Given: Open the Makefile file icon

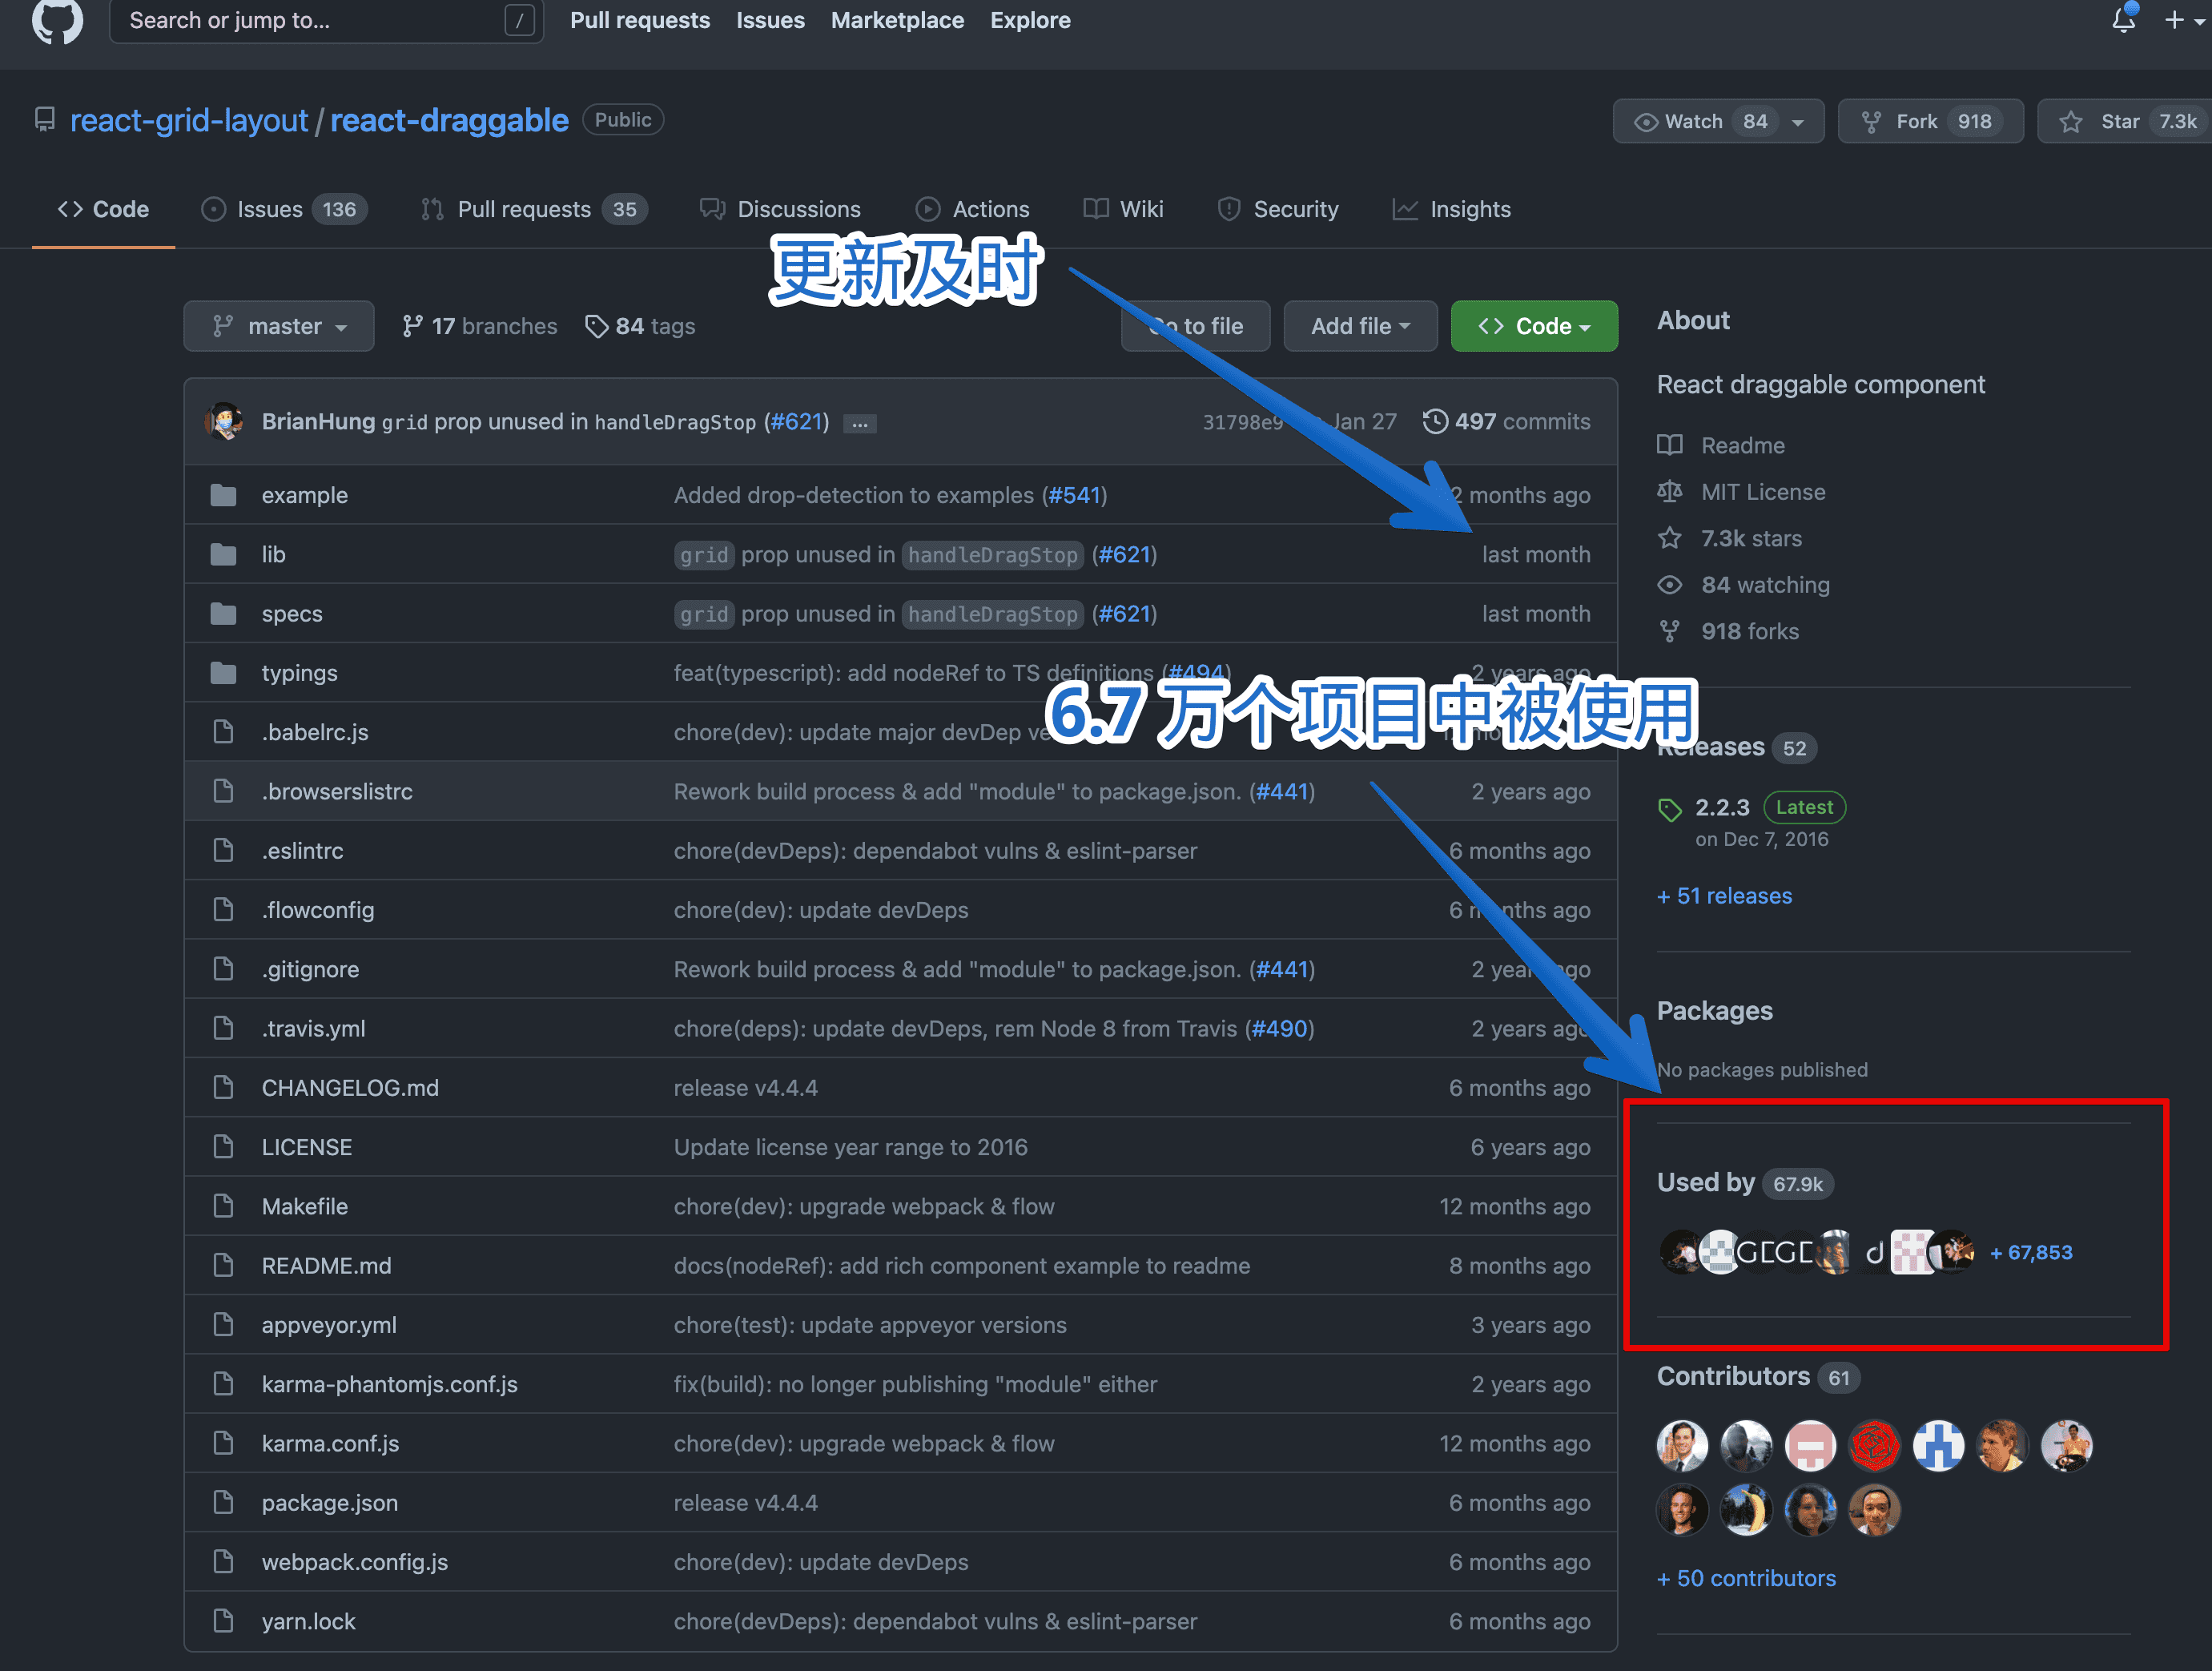Looking at the screenshot, I should [223, 1206].
